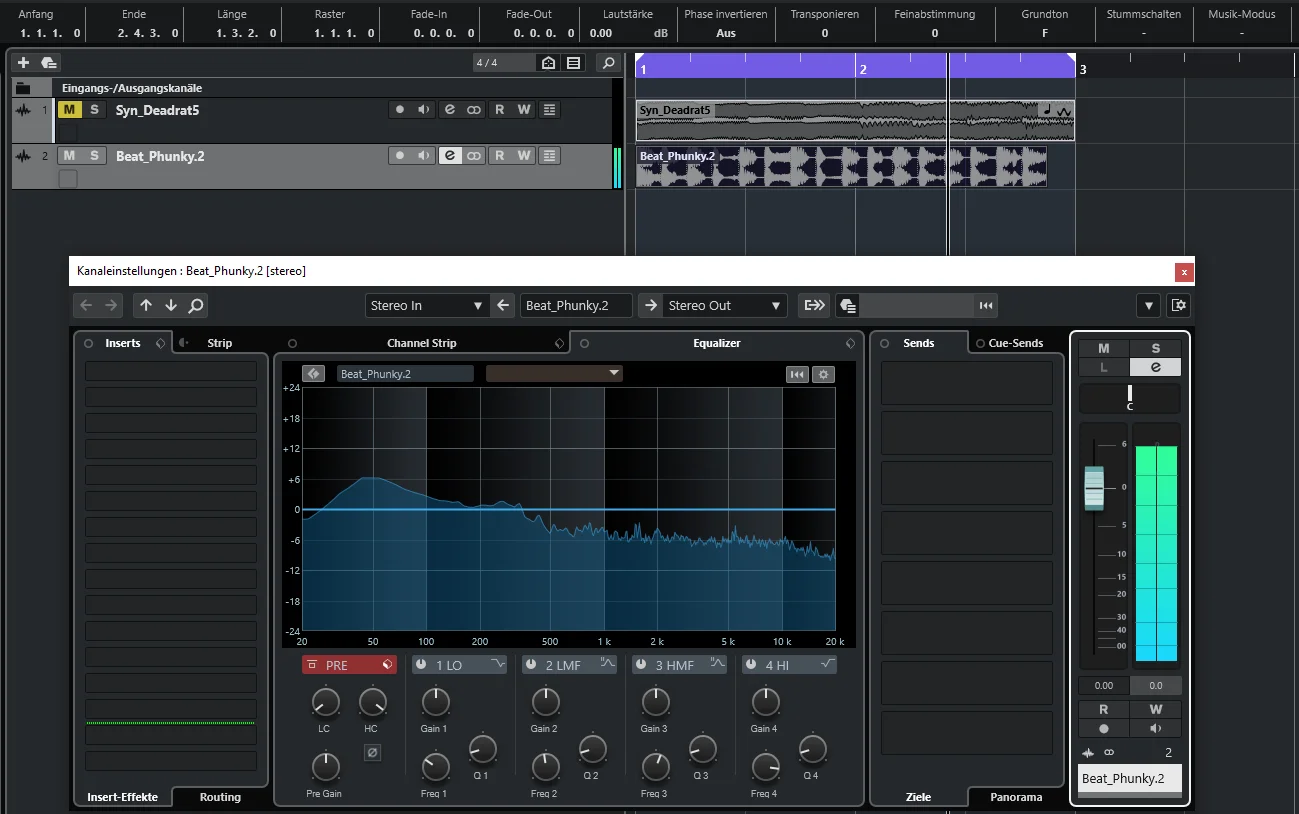Open the EQ curve settings gear icon
The width and height of the screenshot is (1299, 814).
pyautogui.click(x=823, y=374)
